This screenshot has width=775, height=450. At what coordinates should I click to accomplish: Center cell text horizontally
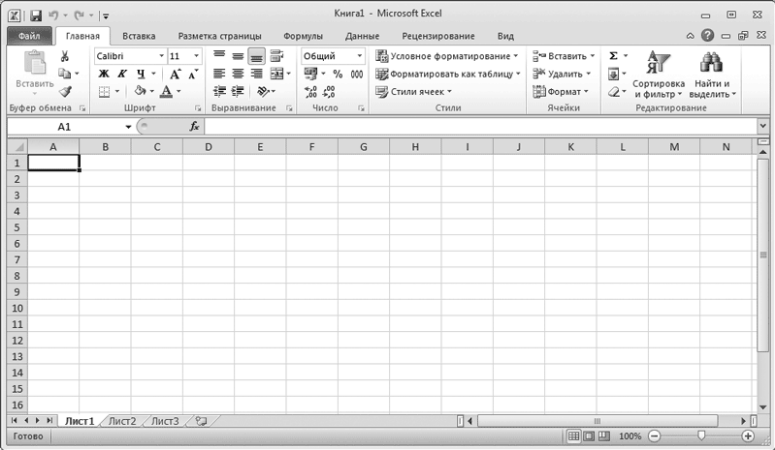(238, 74)
